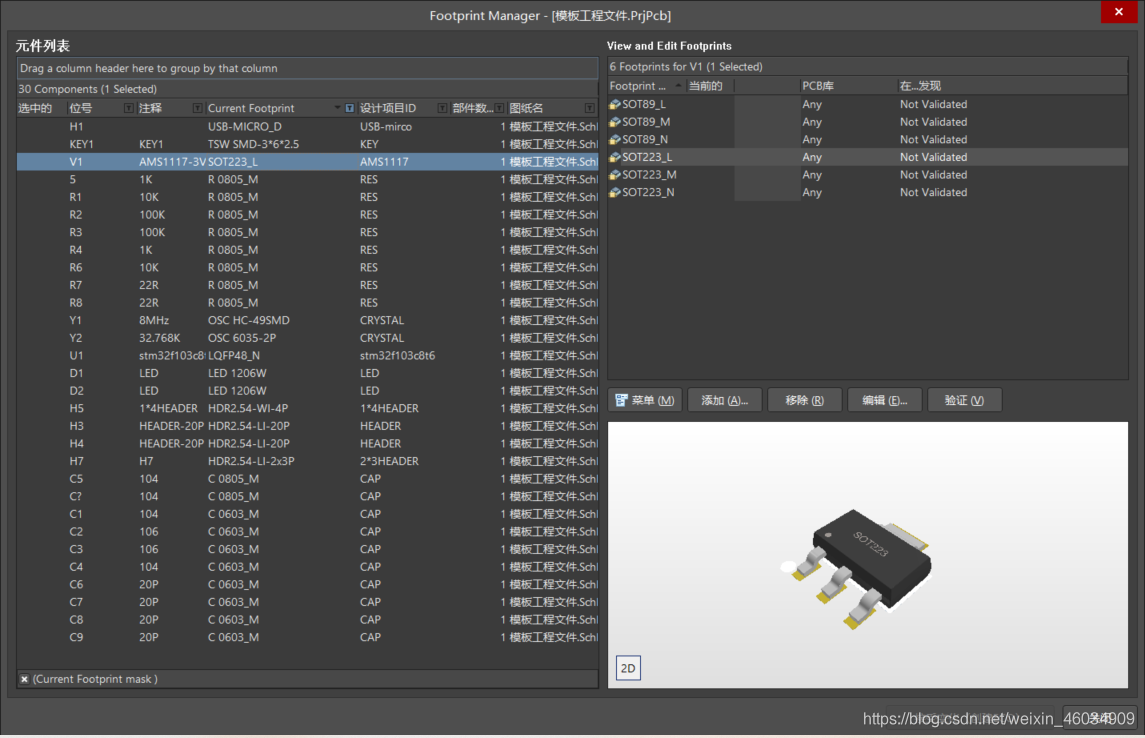Image resolution: width=1145 pixels, height=738 pixels.
Task: Click the SOT89_M footprint icon
Action: (x=615, y=122)
